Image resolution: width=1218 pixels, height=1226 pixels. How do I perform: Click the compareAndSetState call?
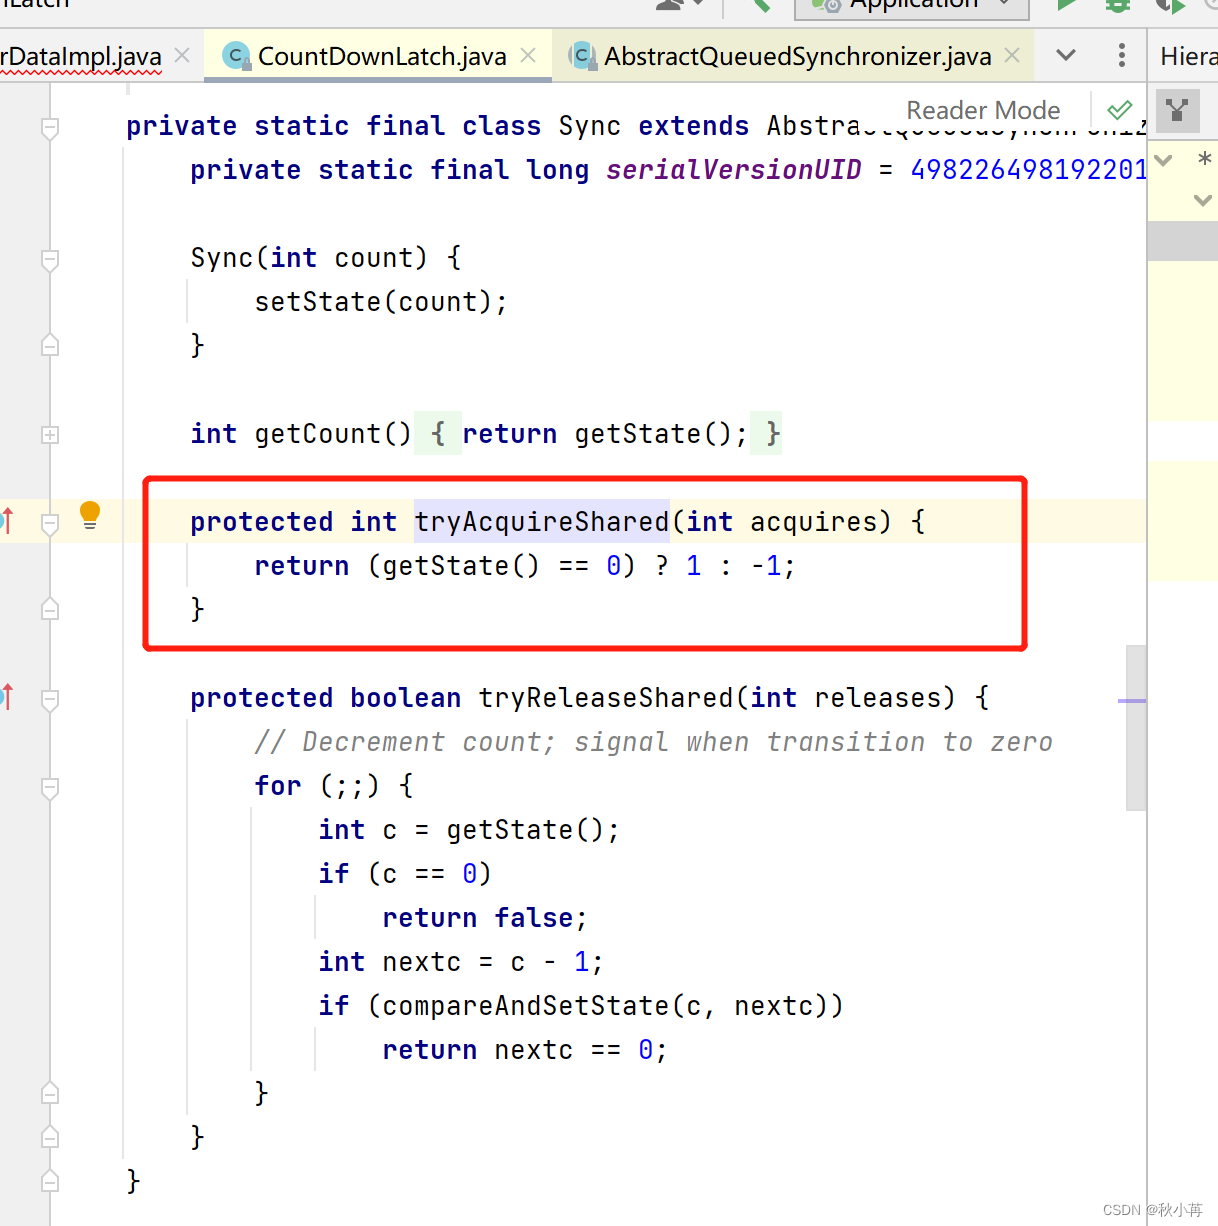(x=611, y=1005)
